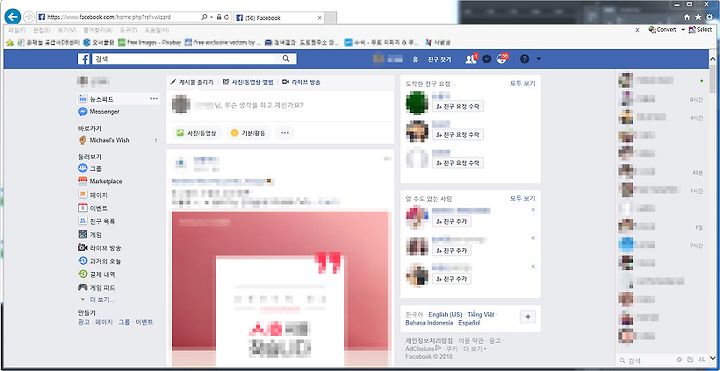Image resolution: width=720 pixels, height=371 pixels.
Task: Open the Tools (도구) browser menu
Action: [129, 30]
